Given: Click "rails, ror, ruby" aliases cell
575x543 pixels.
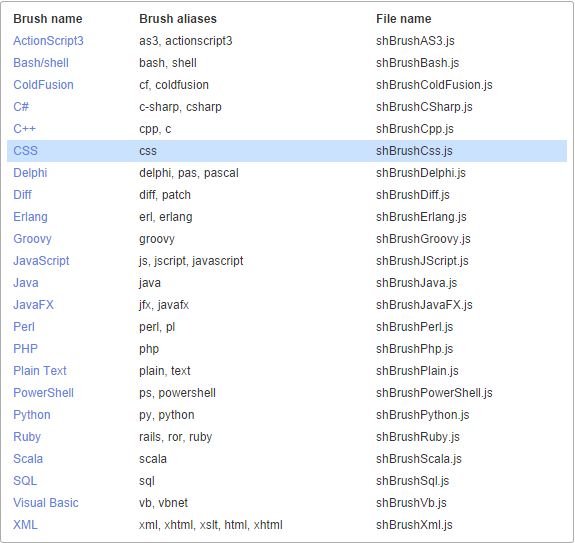Looking at the screenshot, I should 175,437.
